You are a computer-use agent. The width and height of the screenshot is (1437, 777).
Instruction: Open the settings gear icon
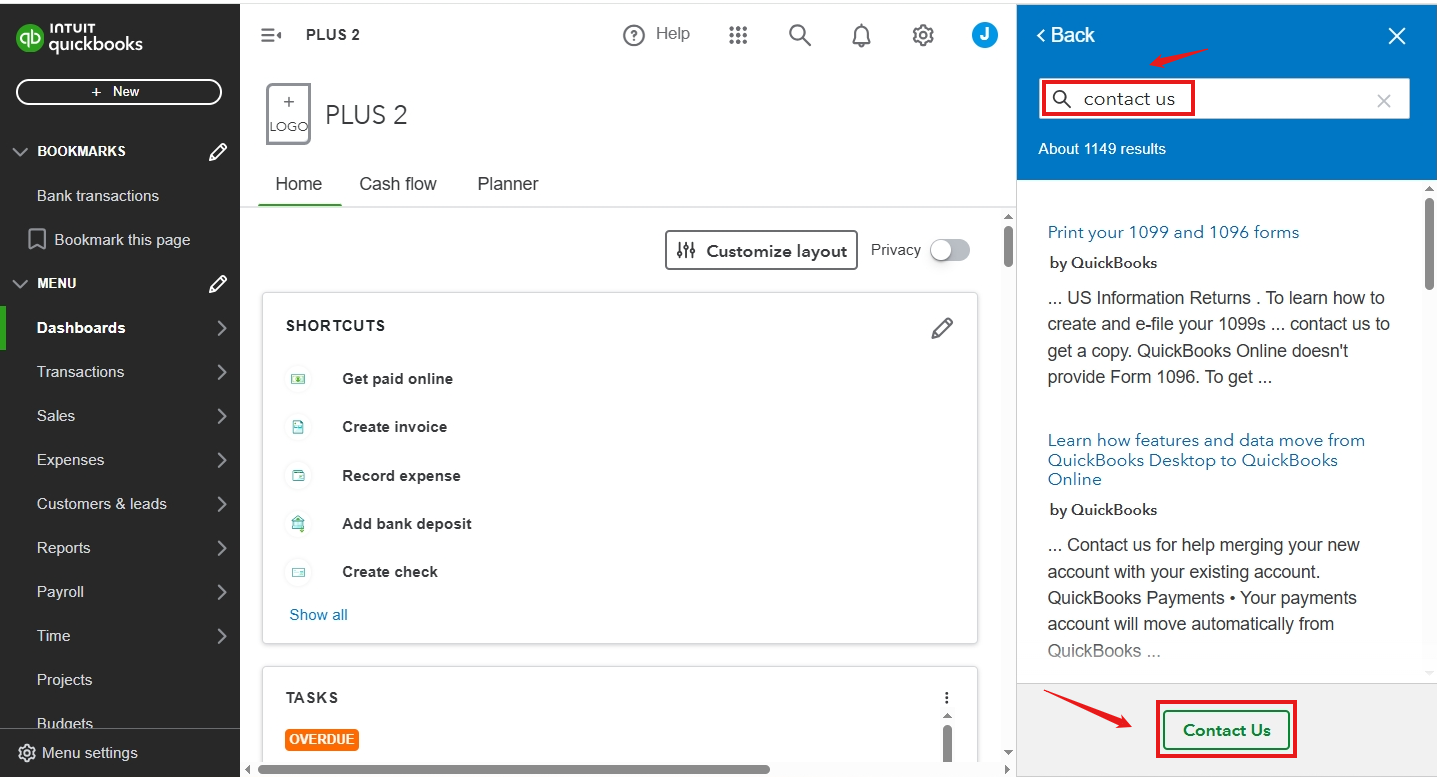(923, 35)
